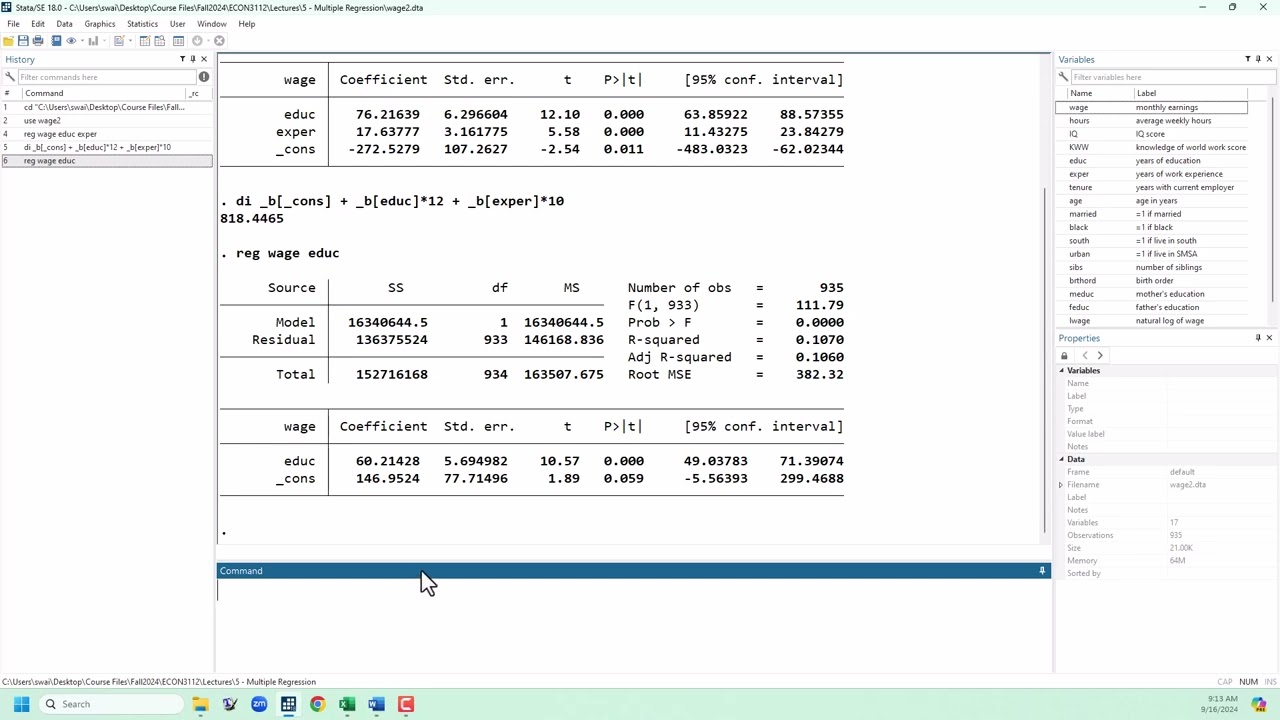The width and height of the screenshot is (1280, 720).
Task: Select the 'hours' variable row
Action: pyautogui.click(x=1152, y=120)
